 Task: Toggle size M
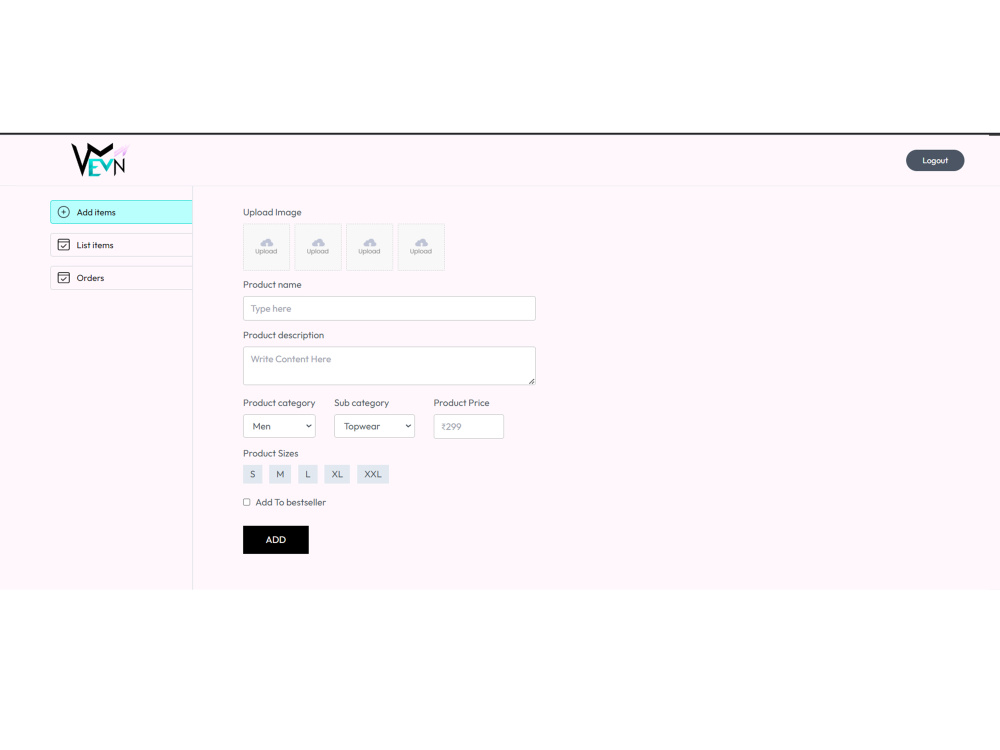pos(280,474)
